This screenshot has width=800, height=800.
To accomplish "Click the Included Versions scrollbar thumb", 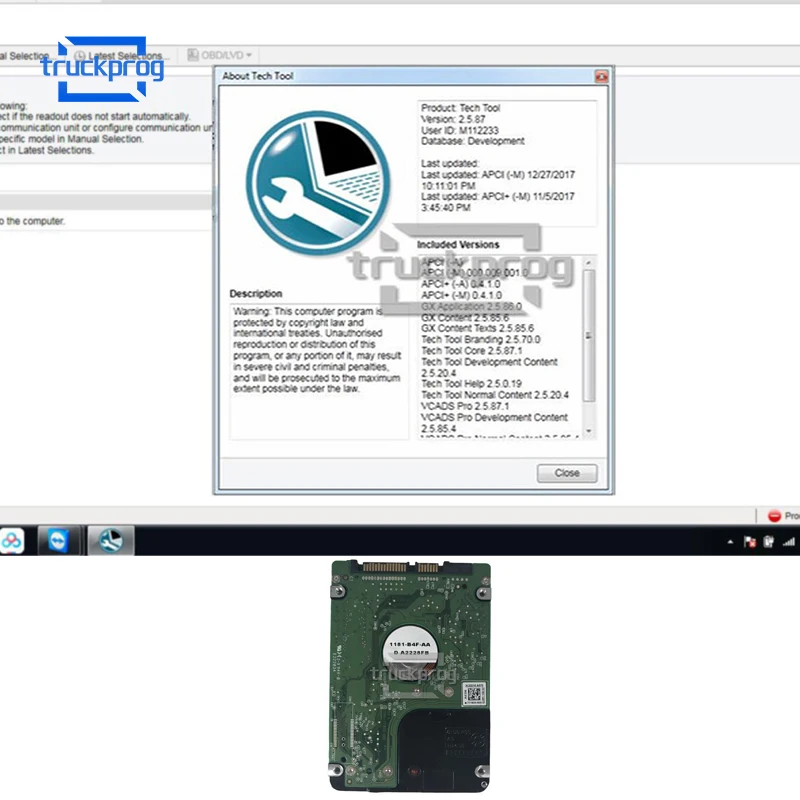I will (588, 335).
